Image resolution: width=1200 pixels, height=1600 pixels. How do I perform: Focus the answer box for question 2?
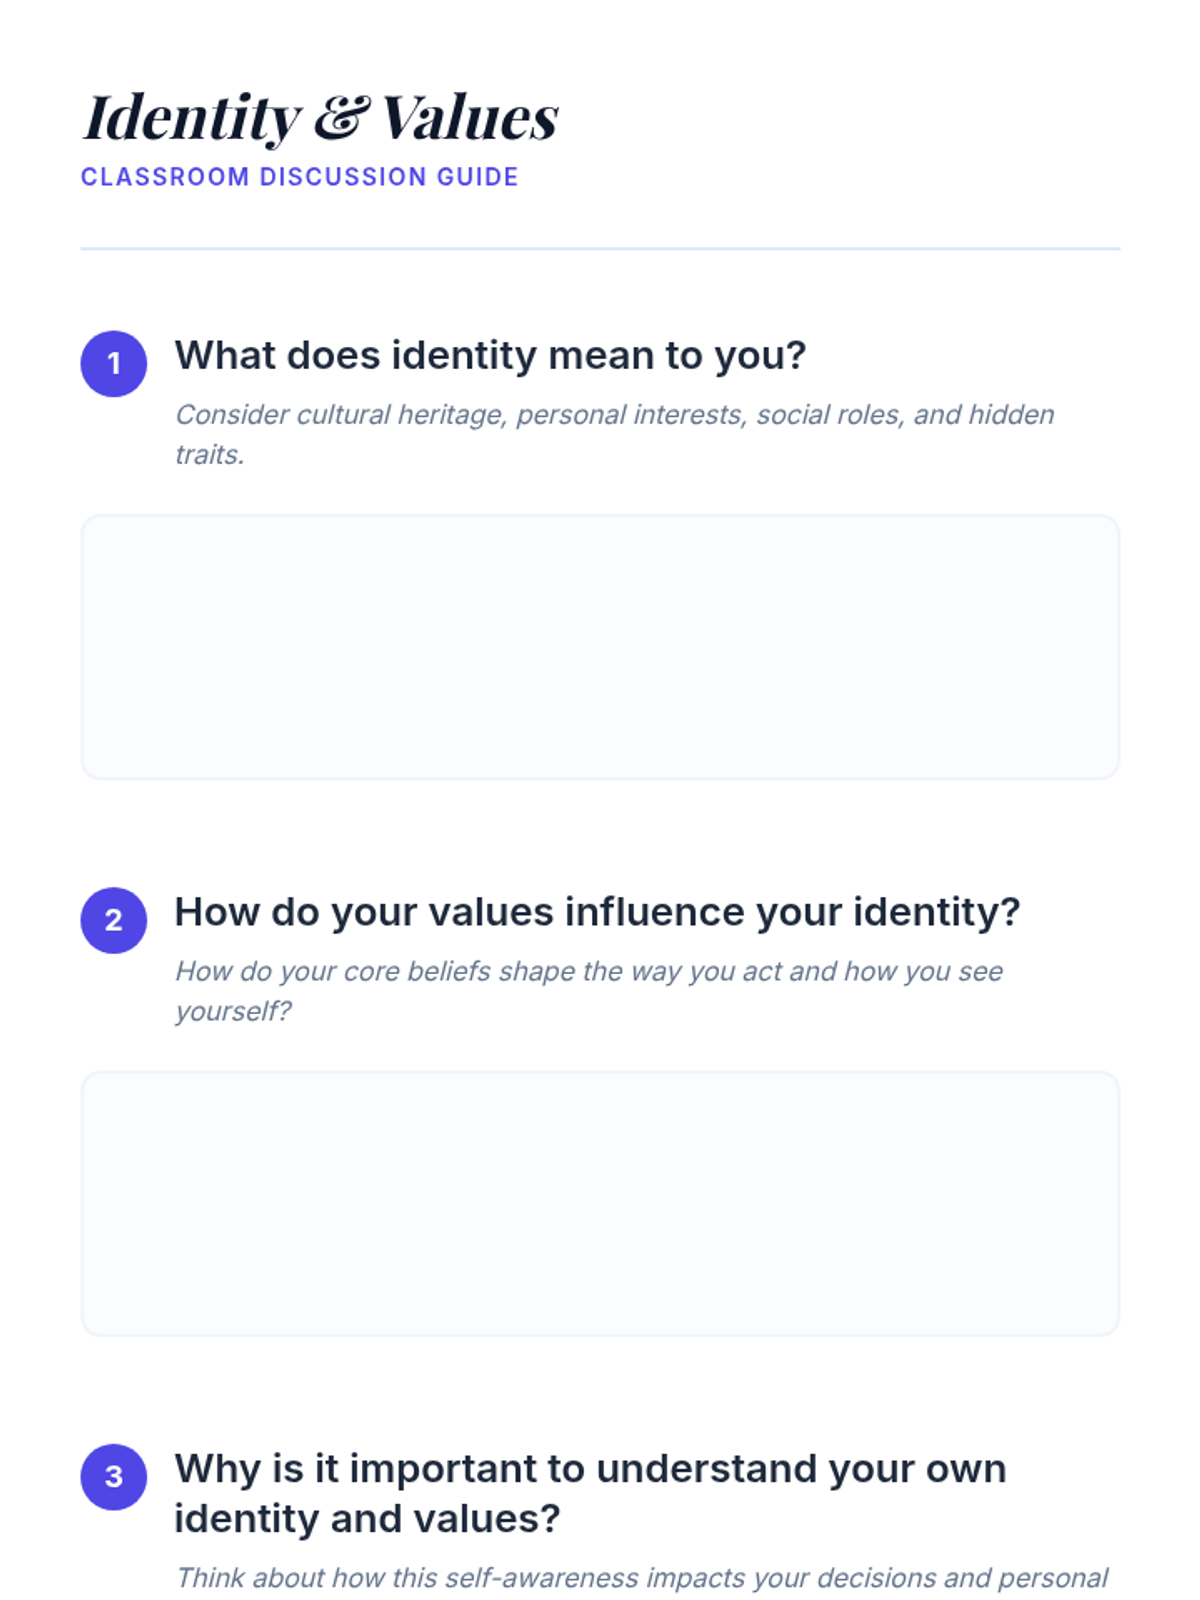pyautogui.click(x=600, y=1203)
